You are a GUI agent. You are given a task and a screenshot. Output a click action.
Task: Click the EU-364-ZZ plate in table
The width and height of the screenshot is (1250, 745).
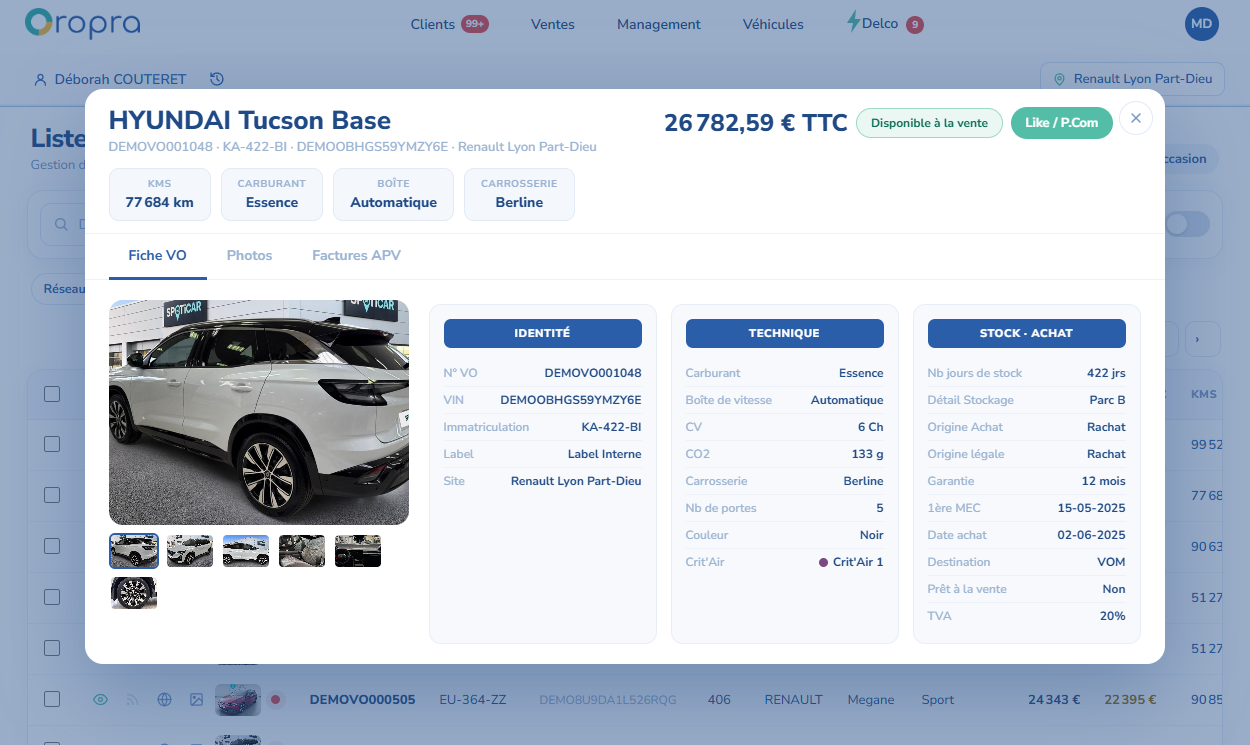(x=473, y=700)
